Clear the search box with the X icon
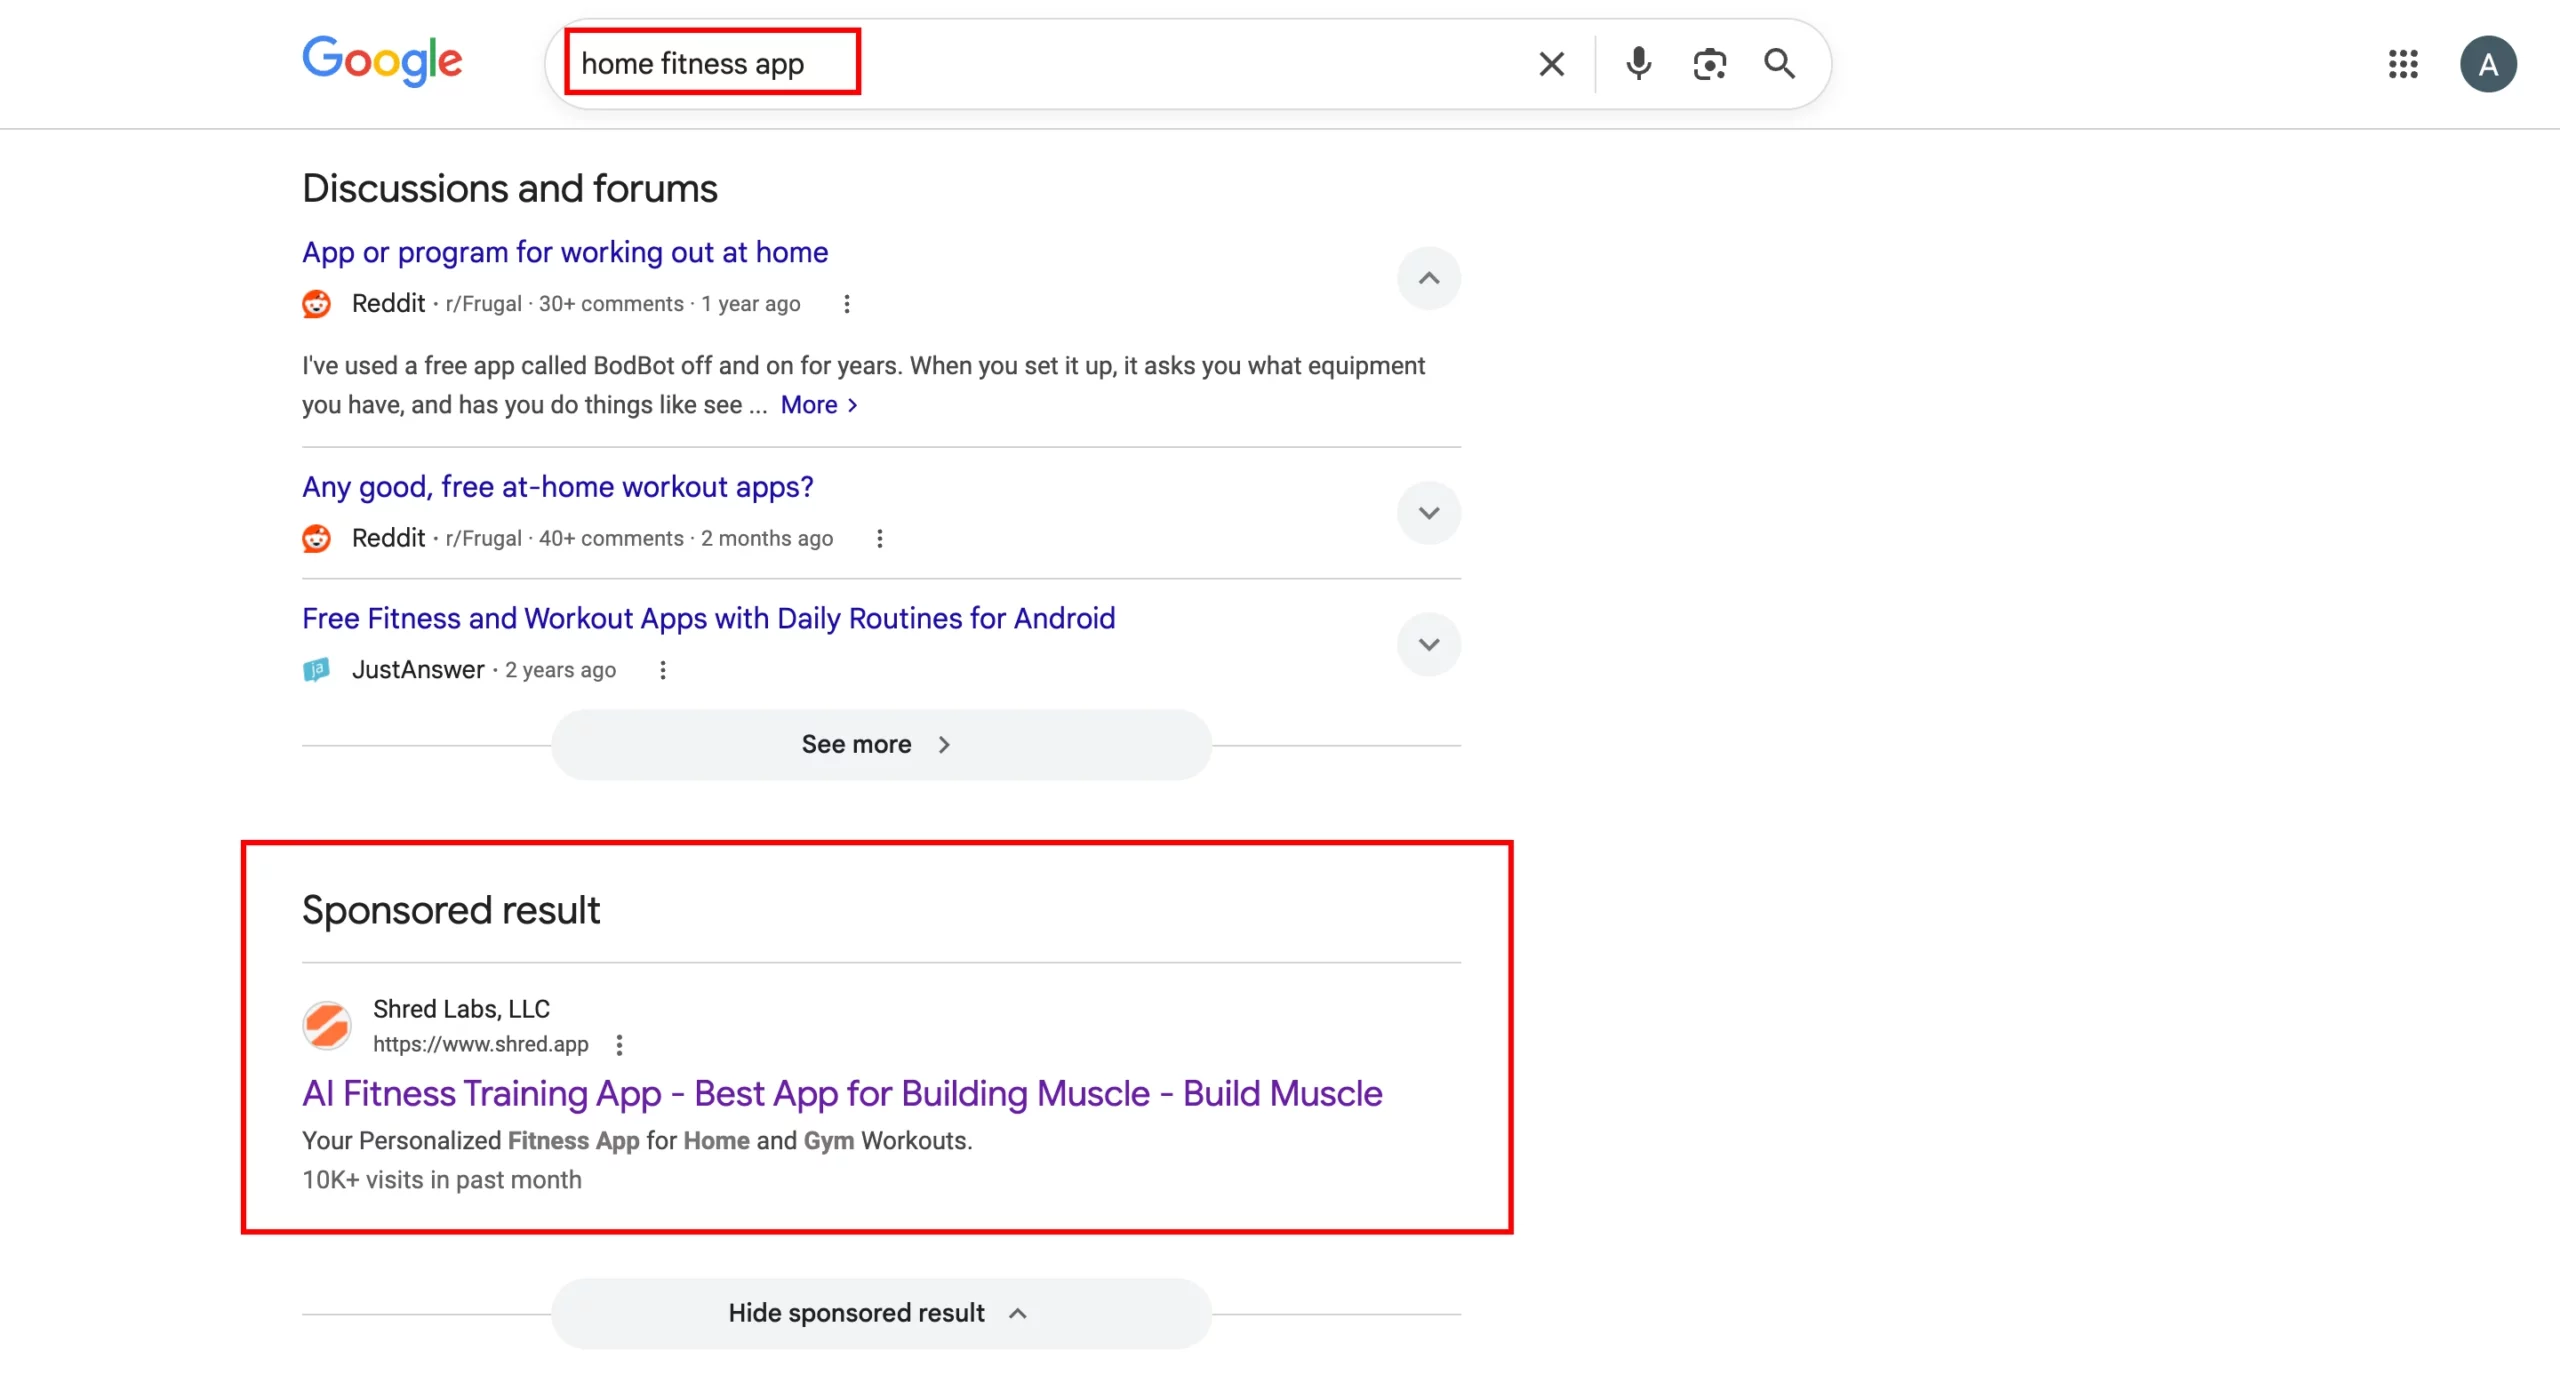The height and width of the screenshot is (1383, 2560). [x=1551, y=64]
